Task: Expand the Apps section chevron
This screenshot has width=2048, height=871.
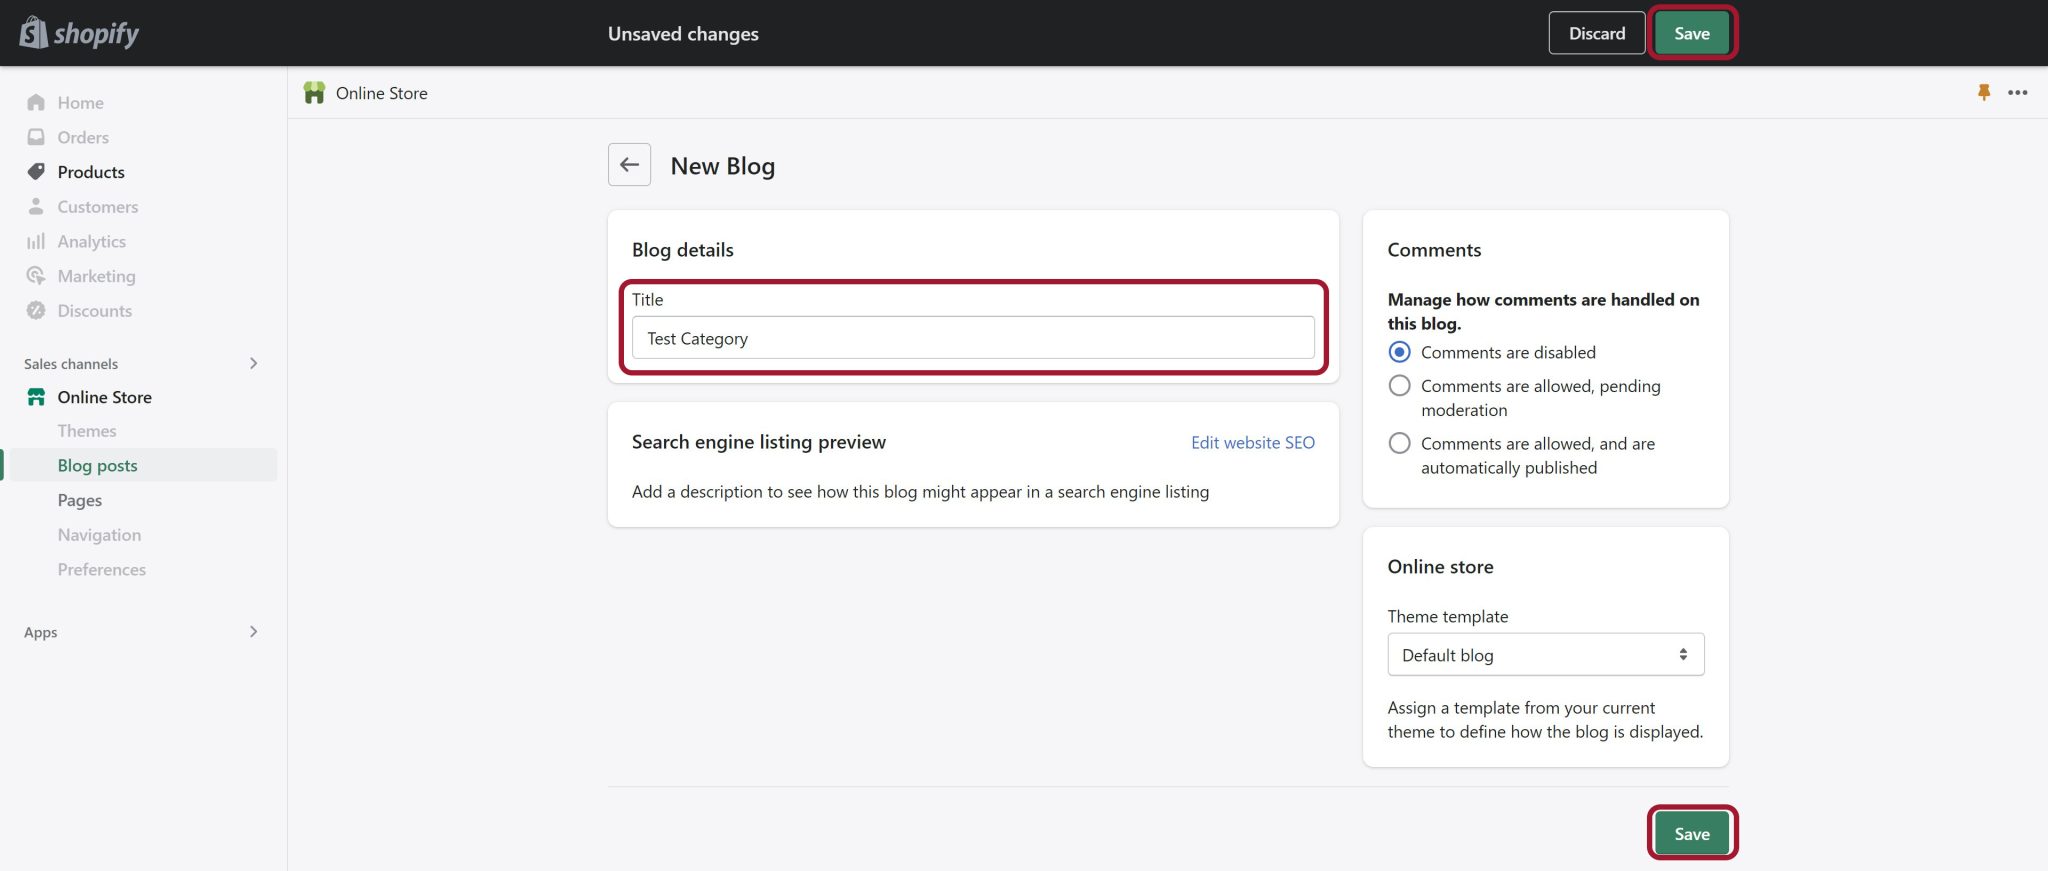Action: (x=253, y=631)
